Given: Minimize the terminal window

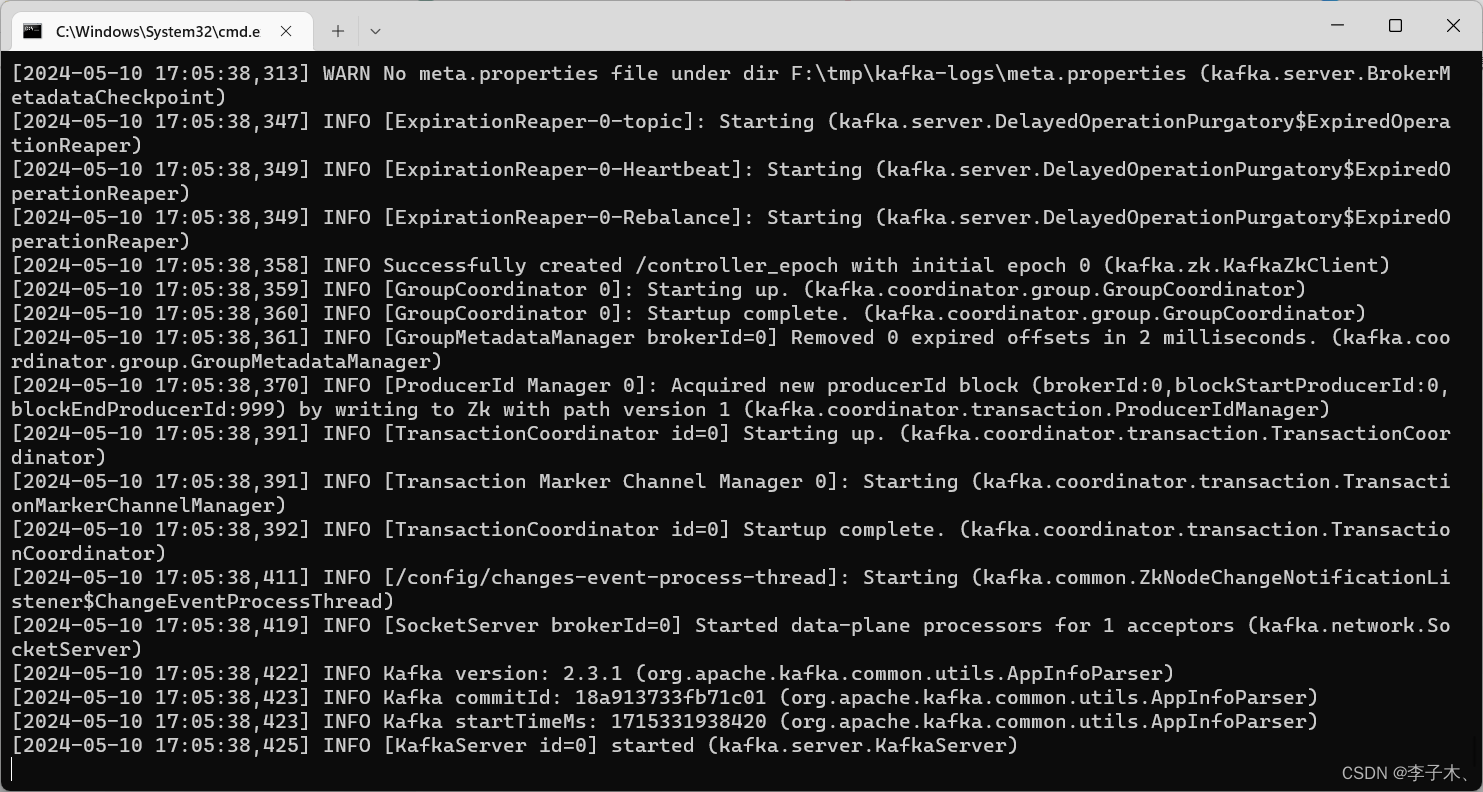Looking at the screenshot, I should click(1337, 26).
